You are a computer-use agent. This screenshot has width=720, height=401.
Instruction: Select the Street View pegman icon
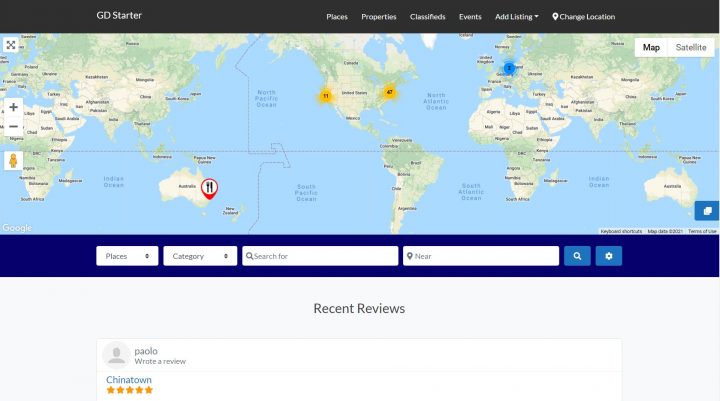(13, 160)
